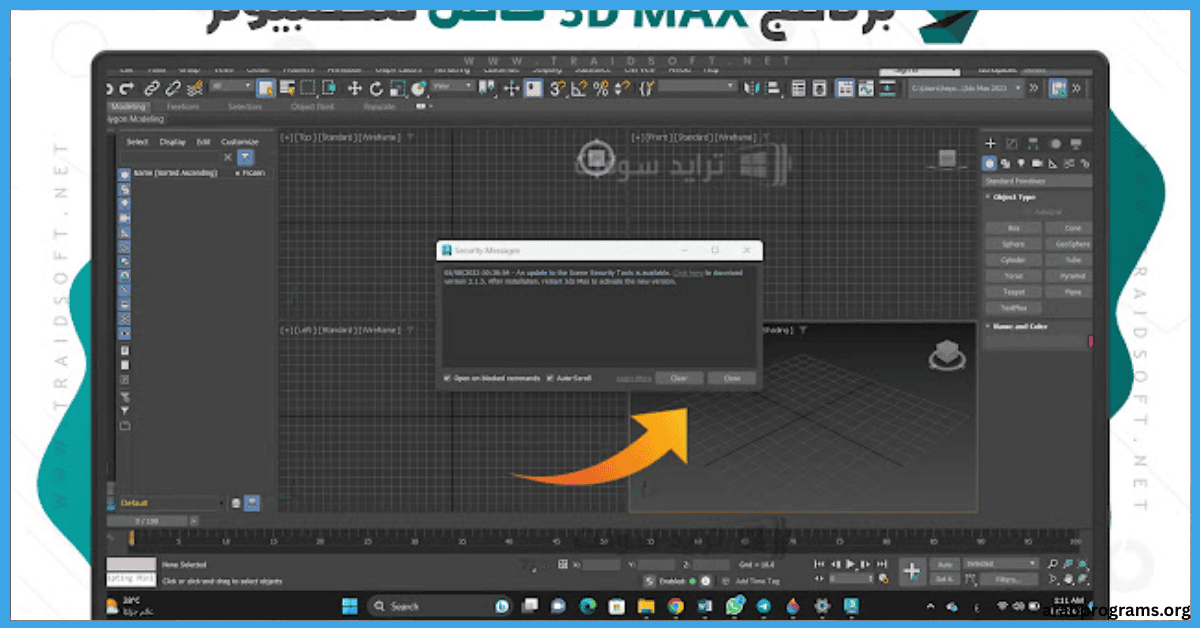The image size is (1200, 628).
Task: Switch to the Object Paint ribbon tab
Action: [311, 106]
